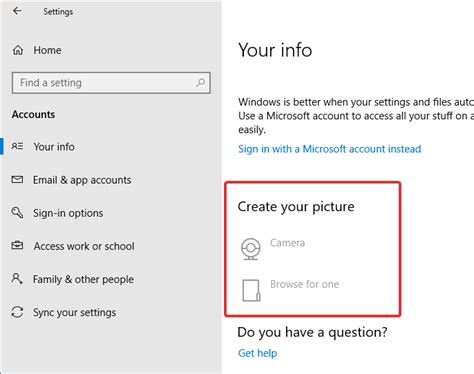
Task: Open Sync your settings page
Action: tap(75, 312)
